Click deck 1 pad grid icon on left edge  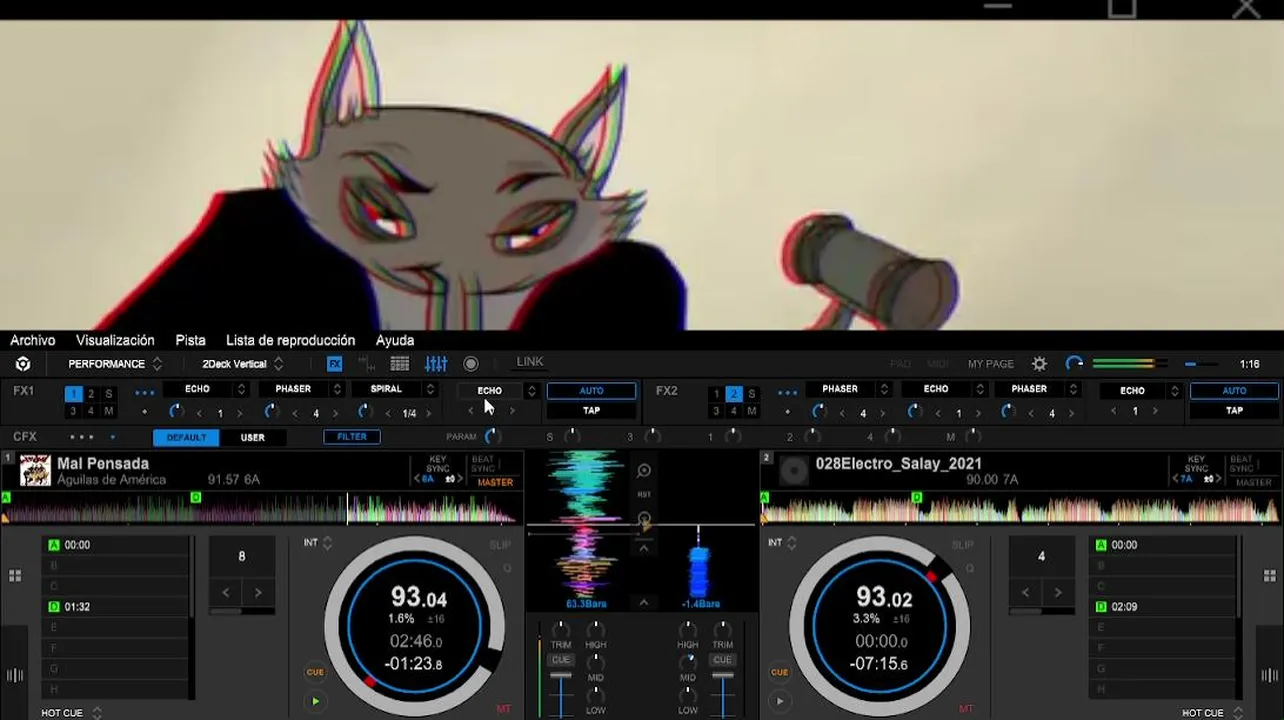(15, 576)
